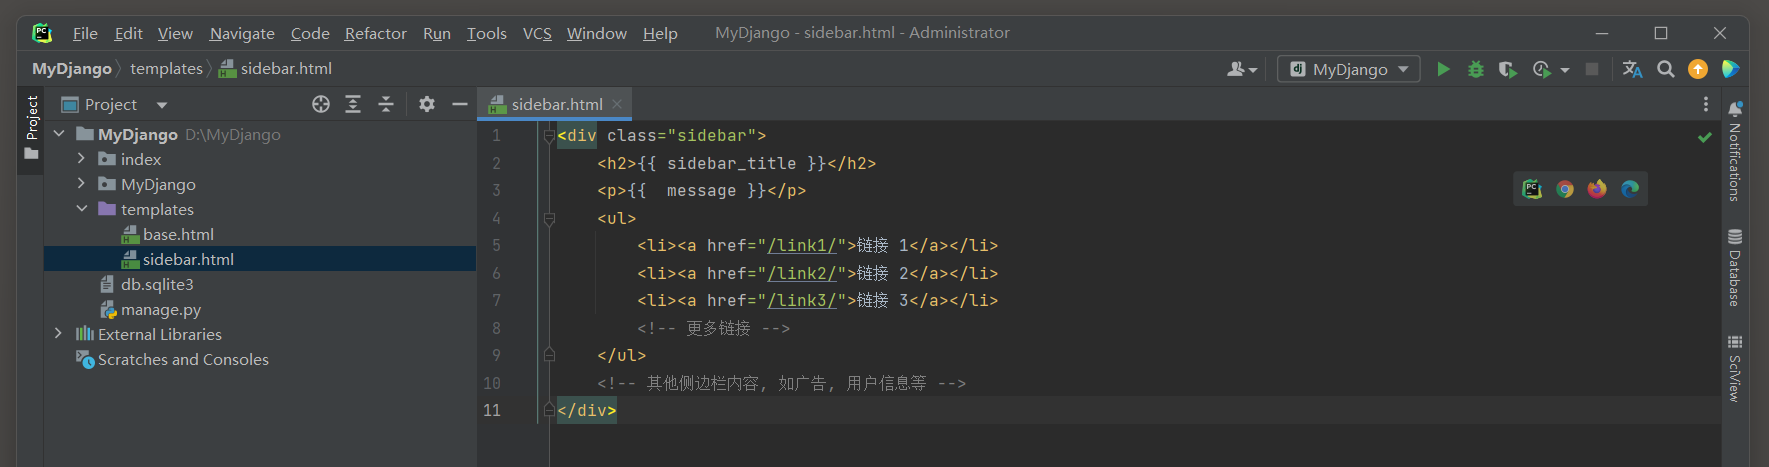Click the PyCharm logo icon in title bar
This screenshot has width=1769, height=467.
(42, 33)
